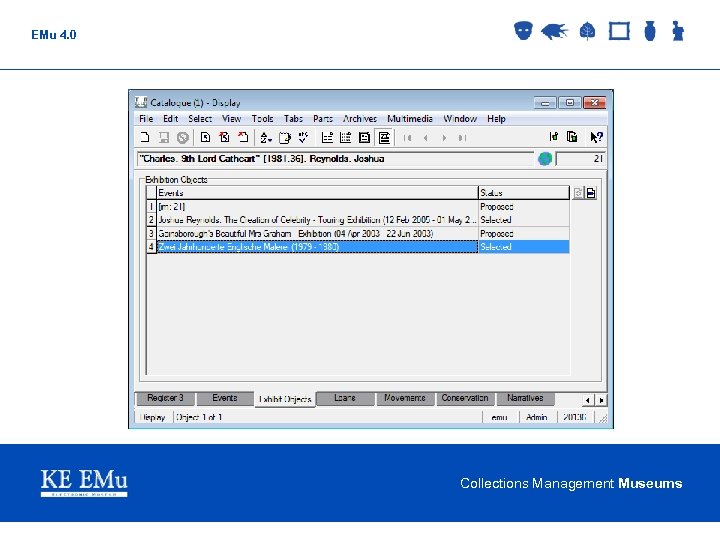
Task: Click 'Admin' in the status bar
Action: pos(536,417)
